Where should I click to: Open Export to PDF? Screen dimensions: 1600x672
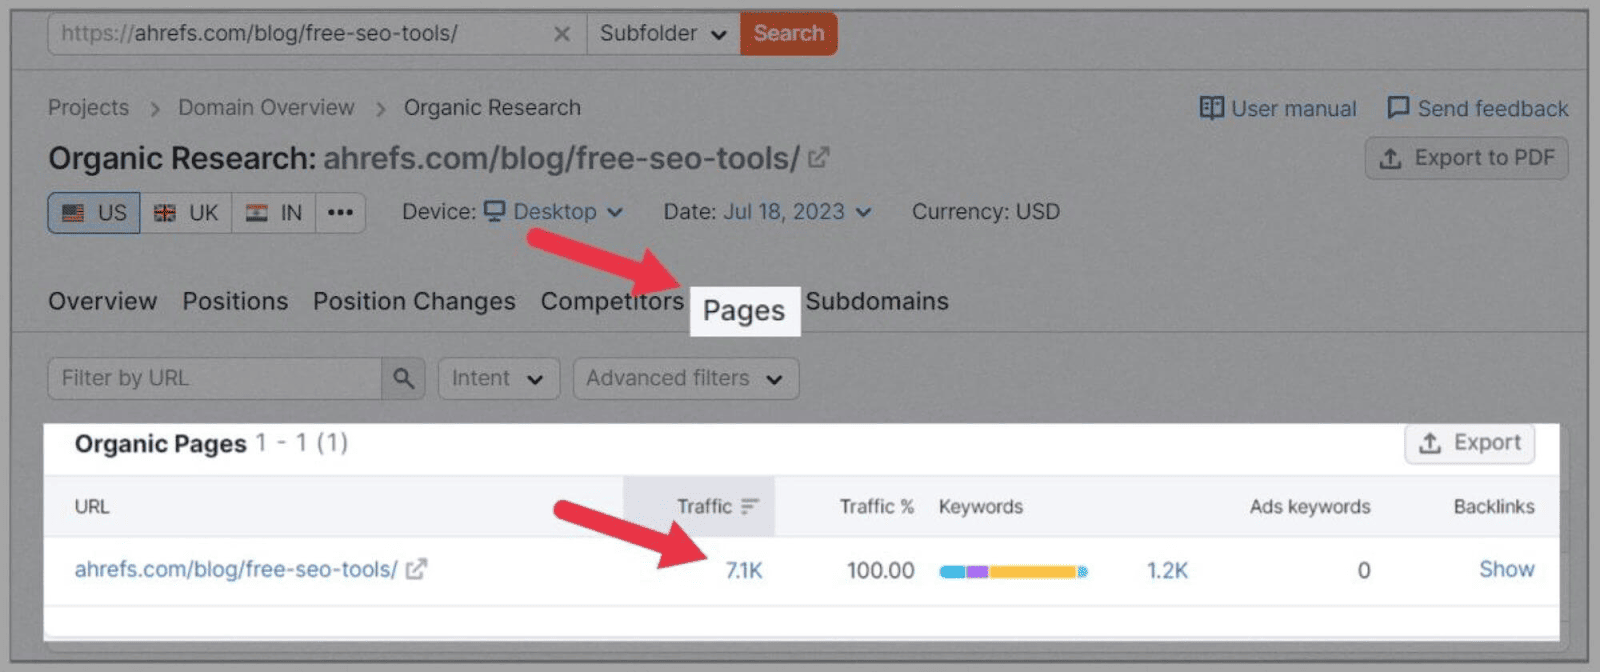[1466, 157]
